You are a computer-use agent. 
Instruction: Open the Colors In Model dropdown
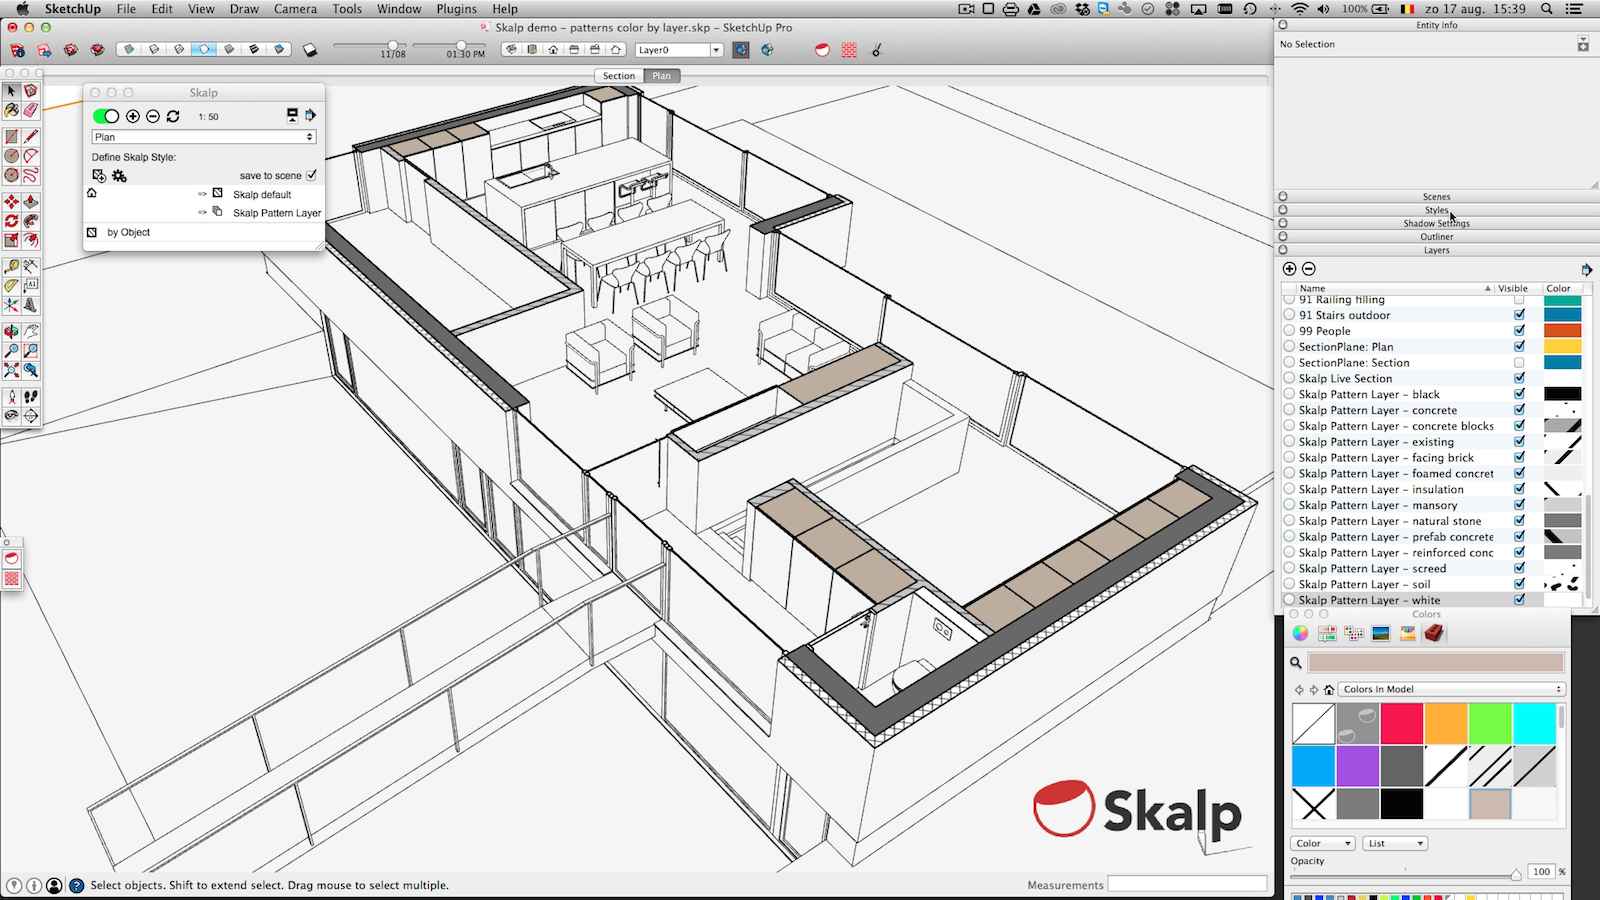[x=1450, y=689]
